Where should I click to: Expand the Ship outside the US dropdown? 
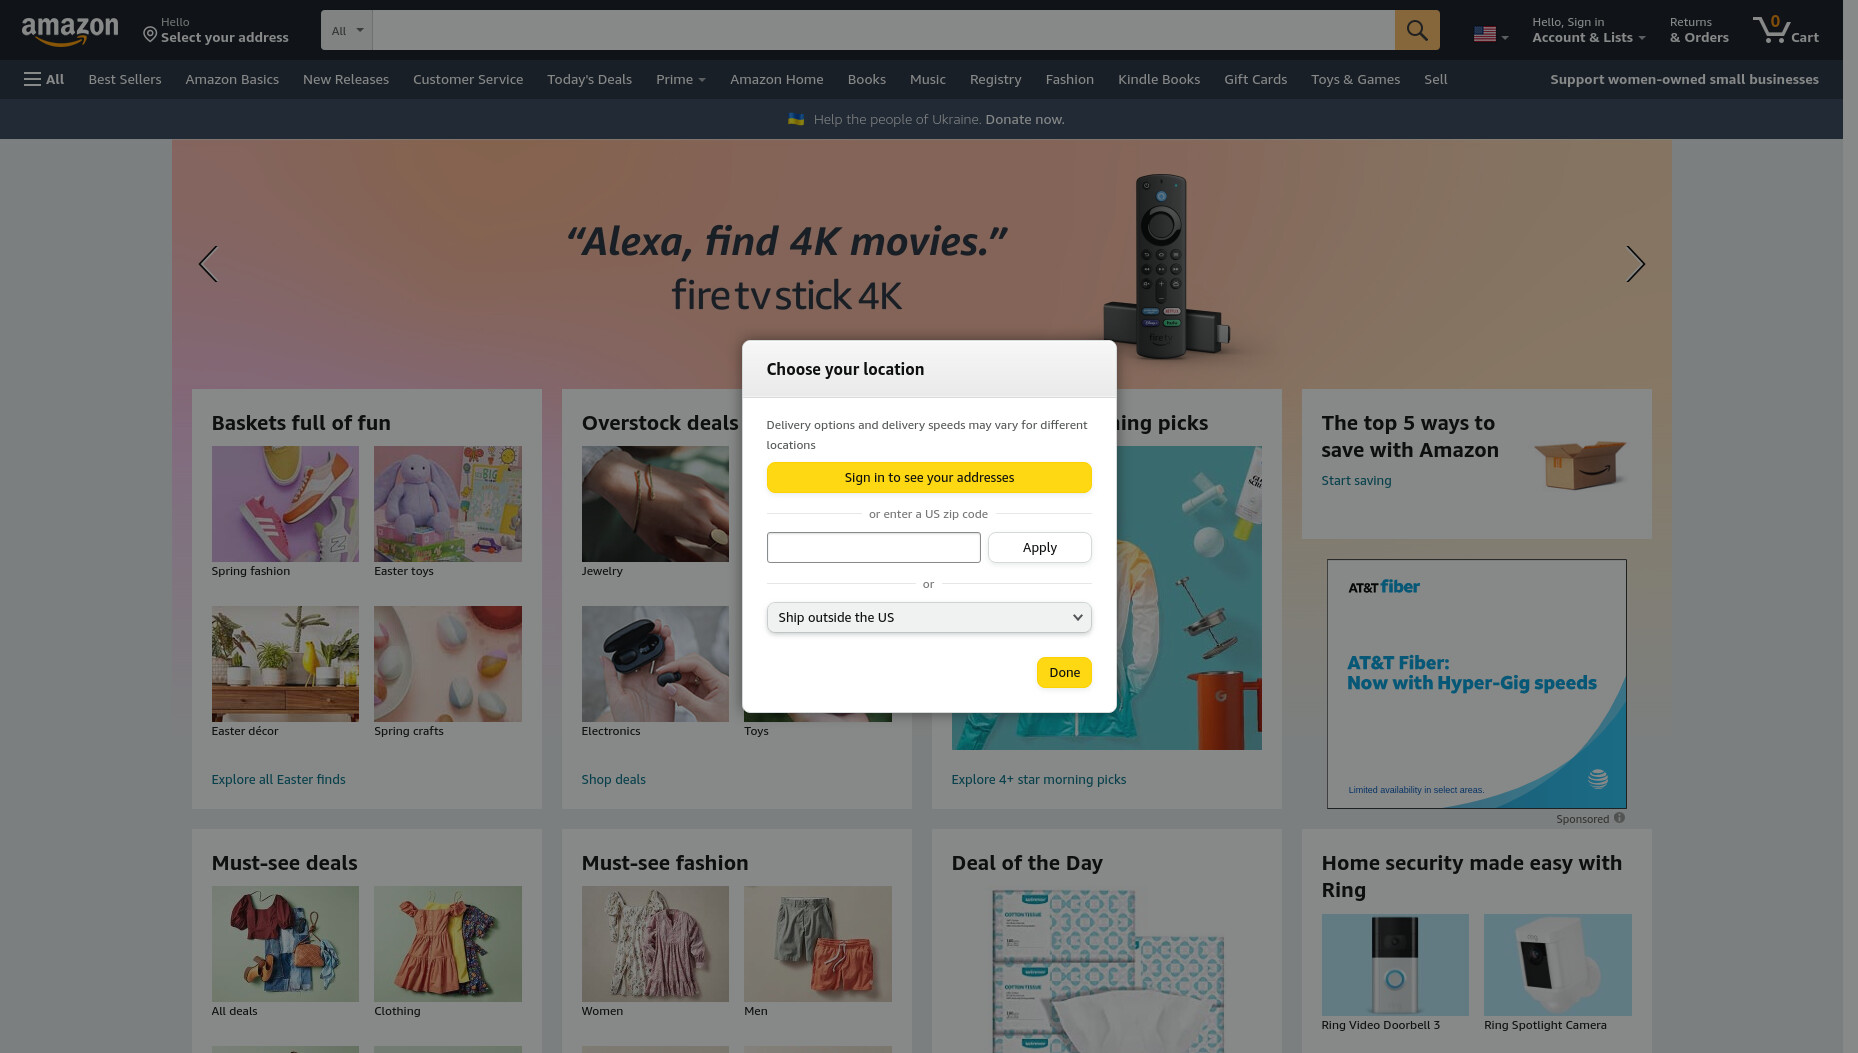point(929,617)
